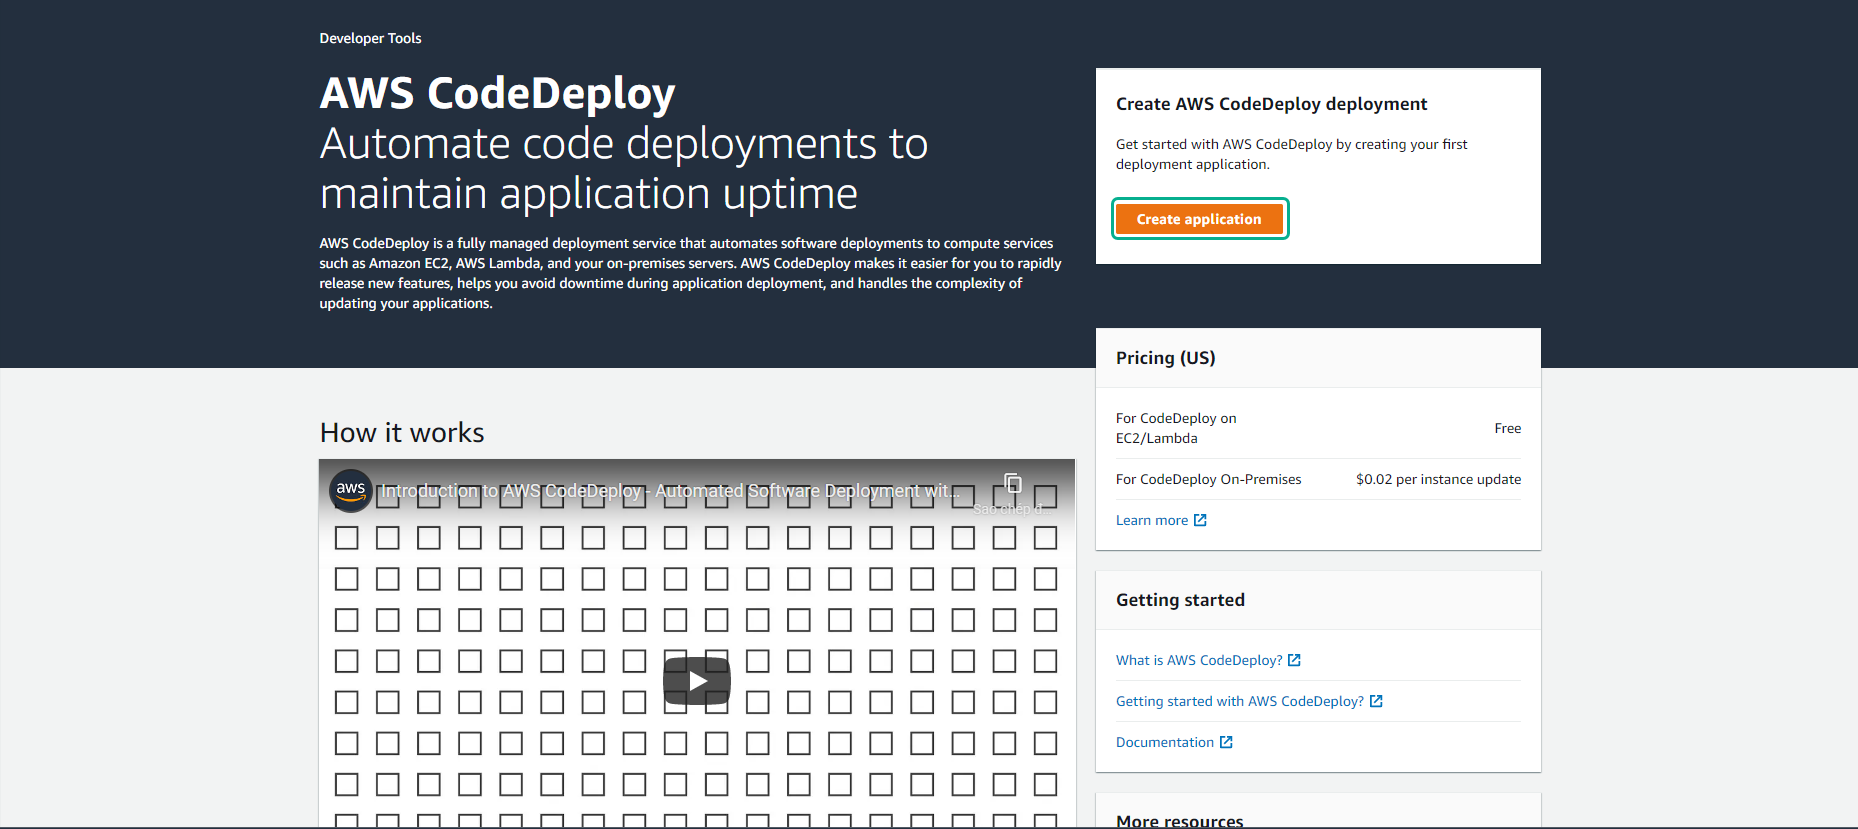Play the Introduction to AWS CodeDeploy video
The image size is (1858, 829).
pyautogui.click(x=697, y=681)
